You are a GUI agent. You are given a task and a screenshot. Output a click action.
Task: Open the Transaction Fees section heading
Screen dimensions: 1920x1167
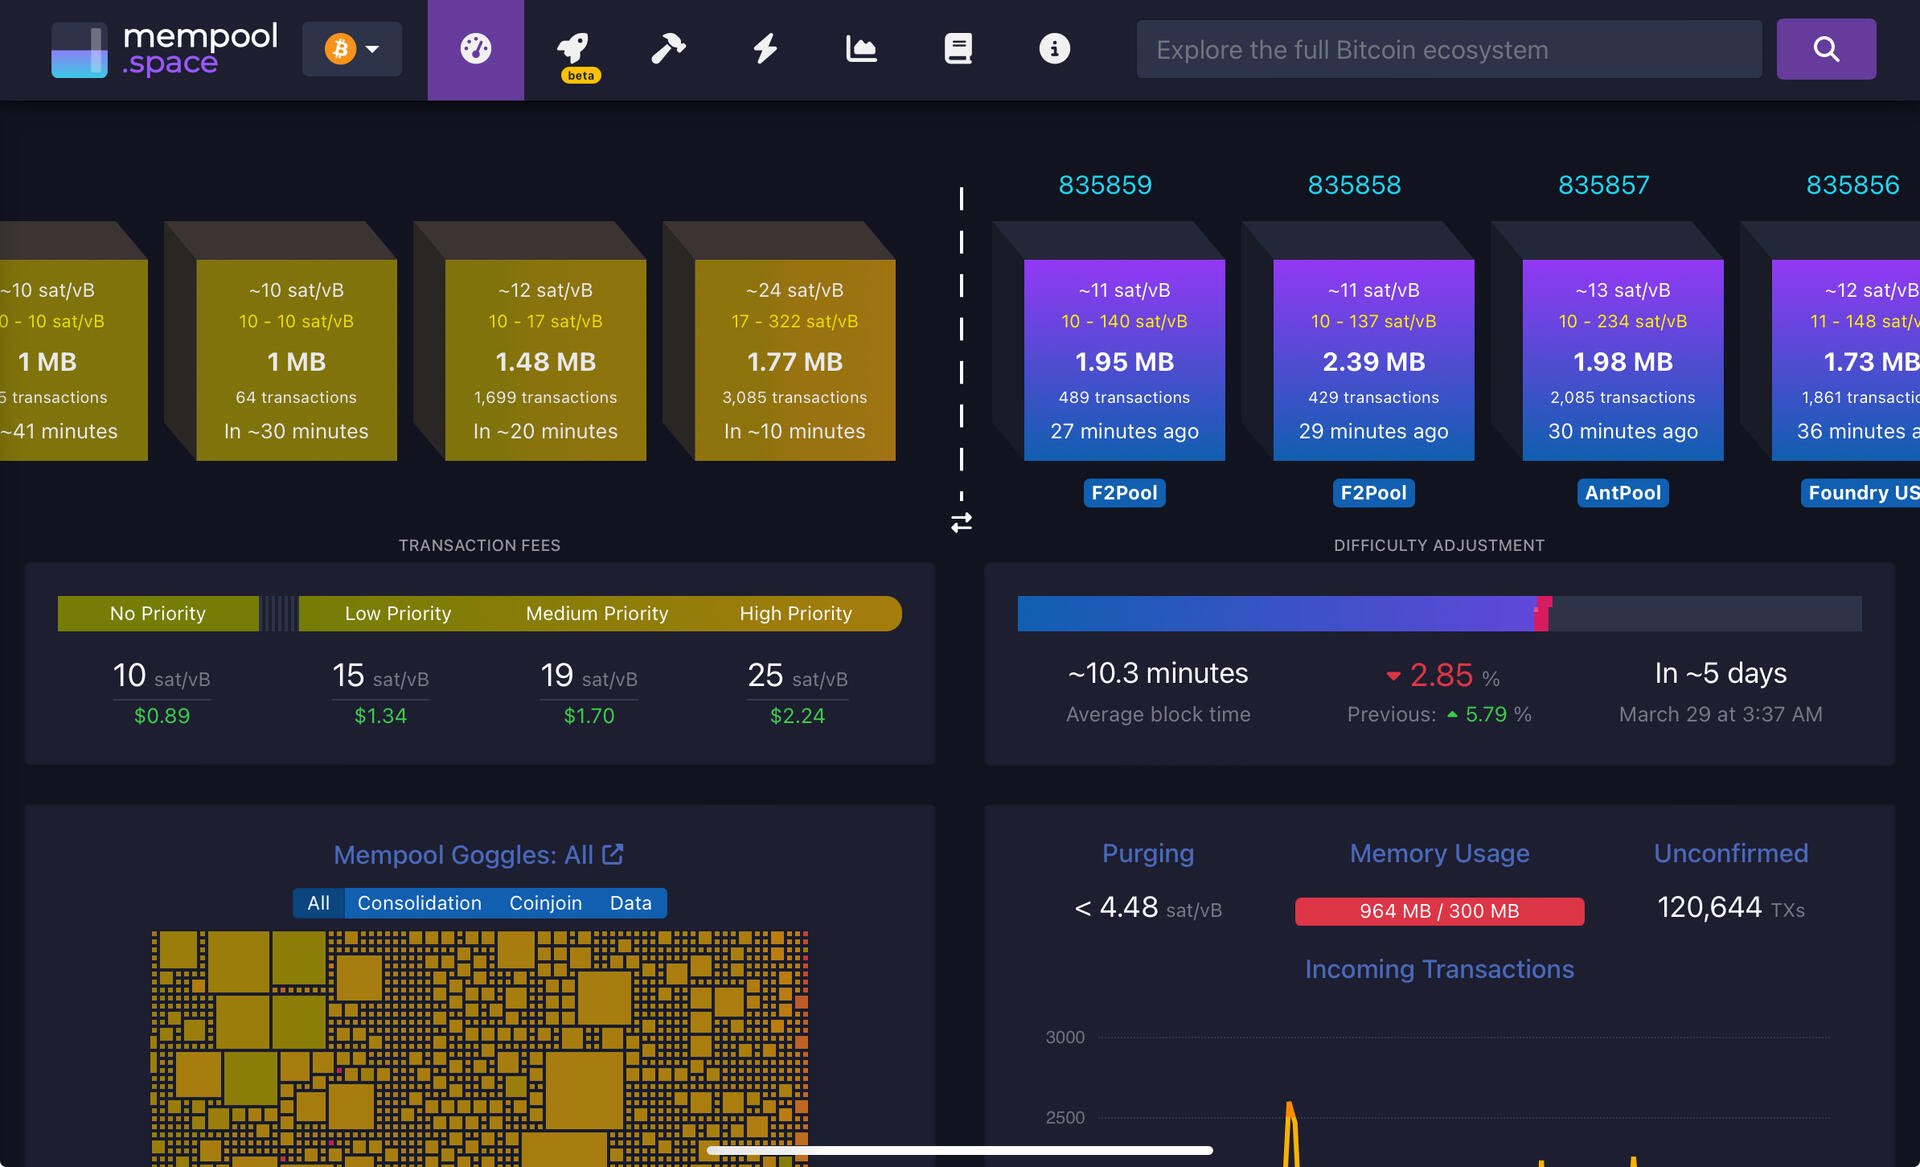479,545
